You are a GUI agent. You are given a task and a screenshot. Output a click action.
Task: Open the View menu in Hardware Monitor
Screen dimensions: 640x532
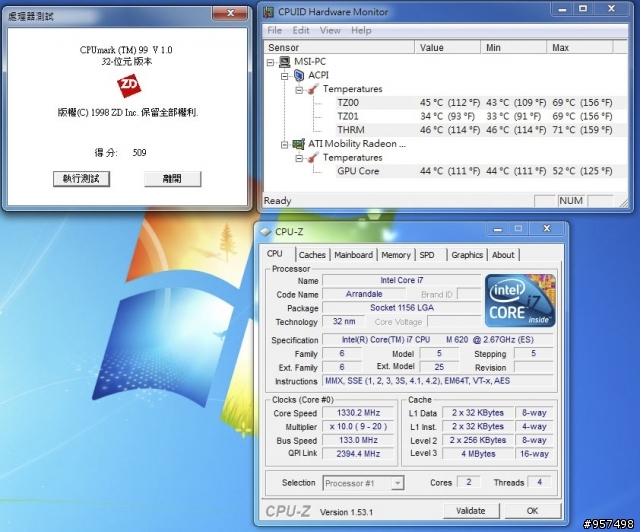(x=330, y=31)
